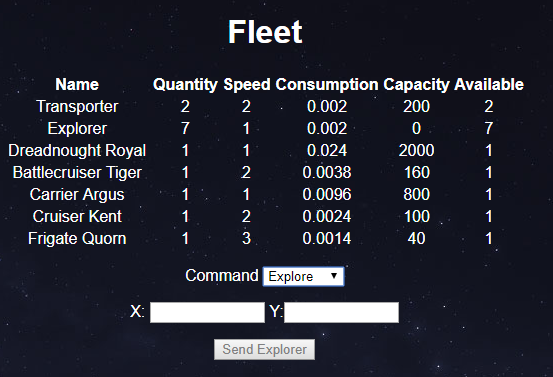This screenshot has height=377, width=553.
Task: Click the Dreadnought Royal capacity value 2000
Action: click(416, 151)
